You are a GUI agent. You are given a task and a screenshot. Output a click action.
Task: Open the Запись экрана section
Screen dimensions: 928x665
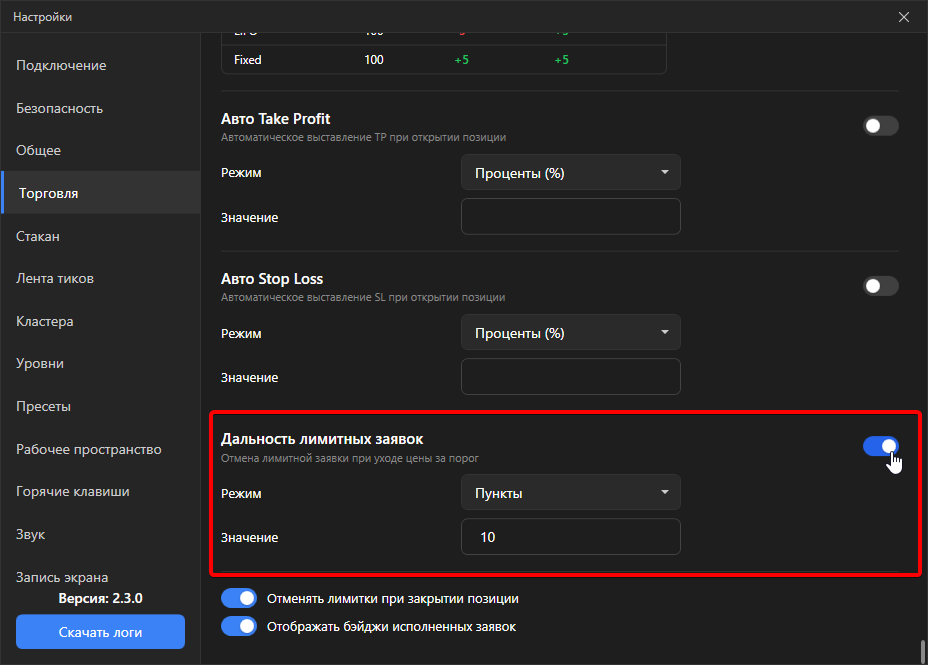click(62, 577)
